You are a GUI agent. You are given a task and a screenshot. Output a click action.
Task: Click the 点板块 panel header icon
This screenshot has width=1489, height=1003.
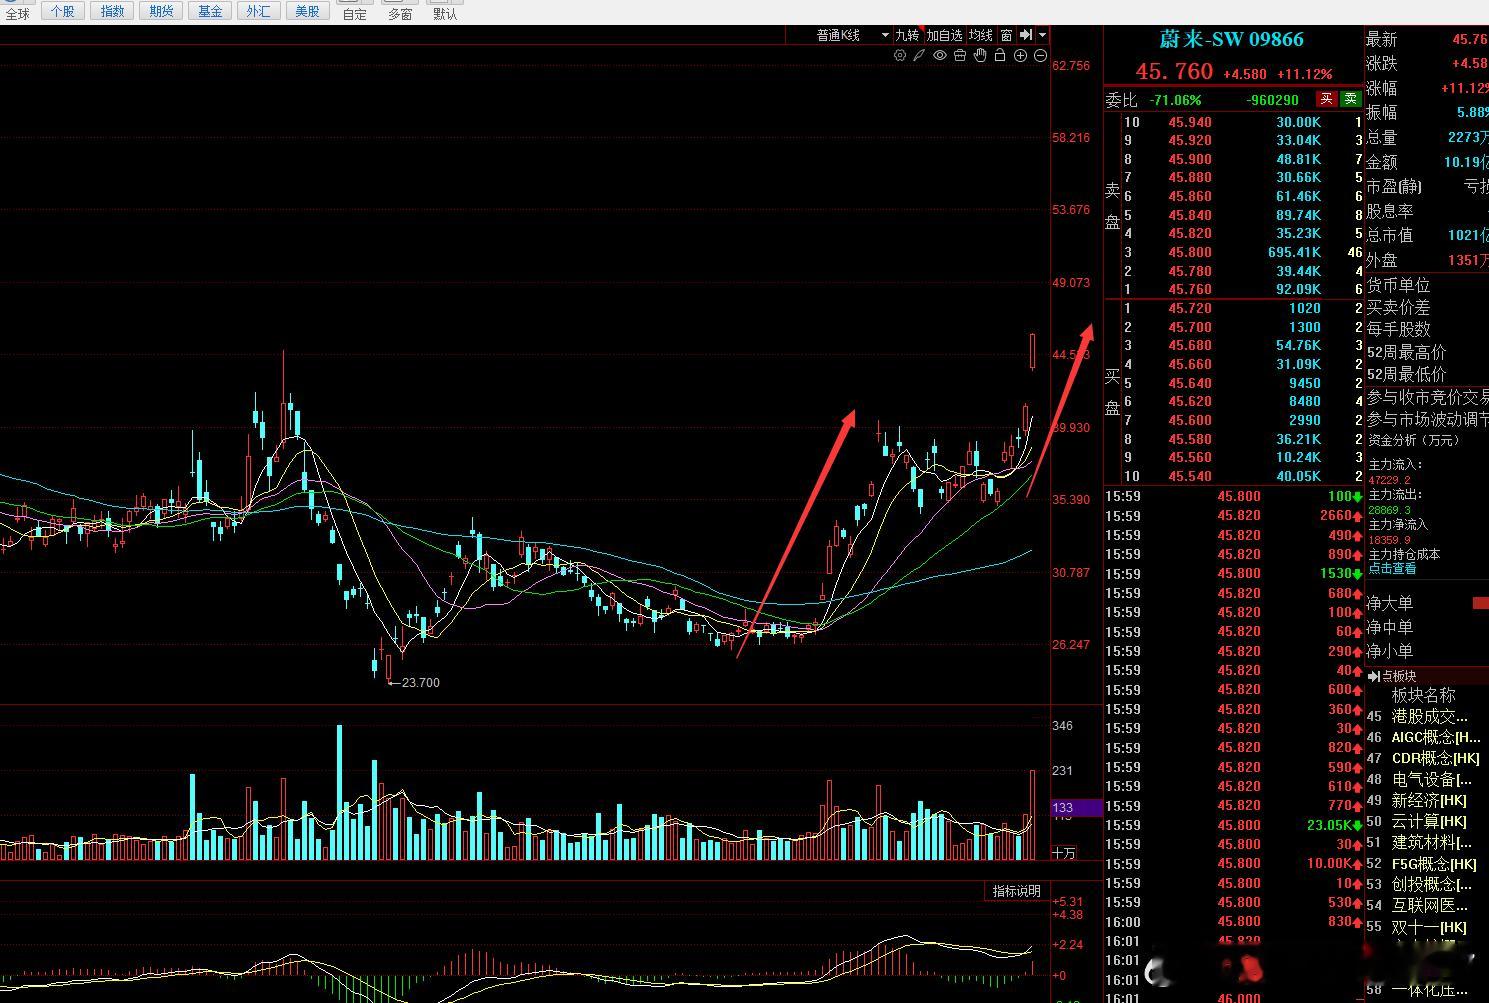point(1374,676)
